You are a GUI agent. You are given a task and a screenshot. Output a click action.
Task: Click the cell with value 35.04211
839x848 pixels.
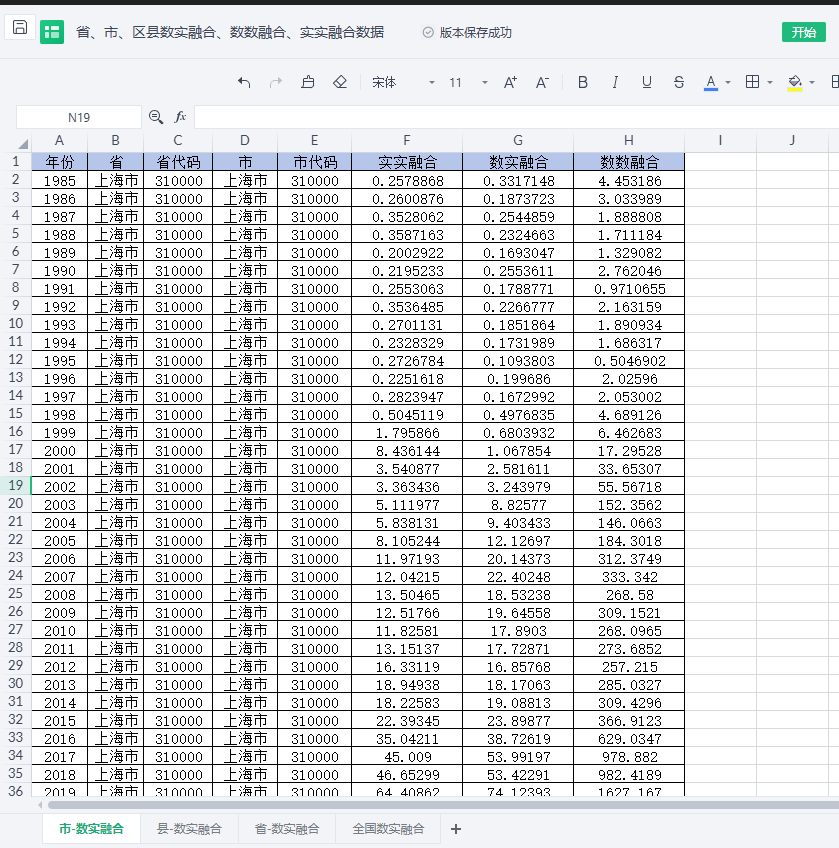click(x=407, y=739)
